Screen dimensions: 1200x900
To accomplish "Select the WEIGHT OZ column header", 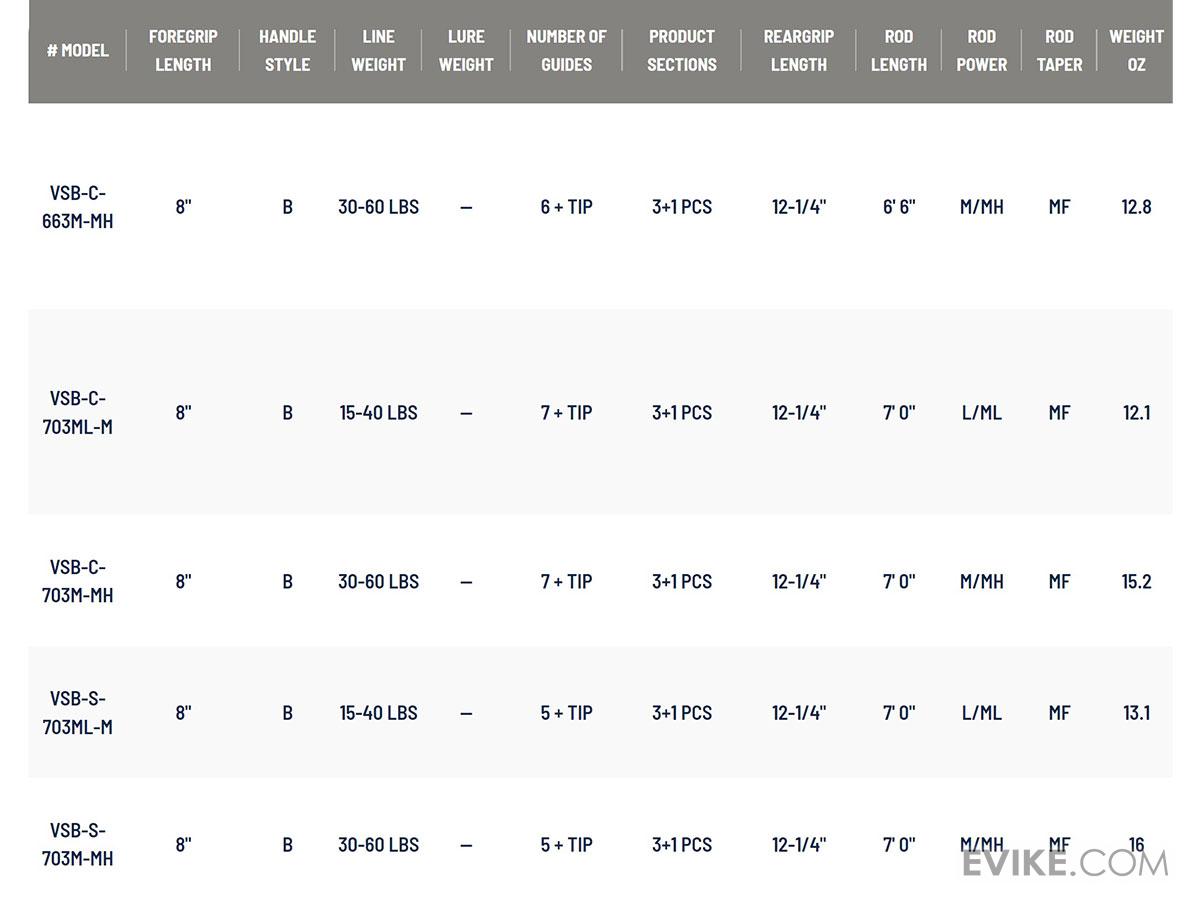I will 1136,50.
